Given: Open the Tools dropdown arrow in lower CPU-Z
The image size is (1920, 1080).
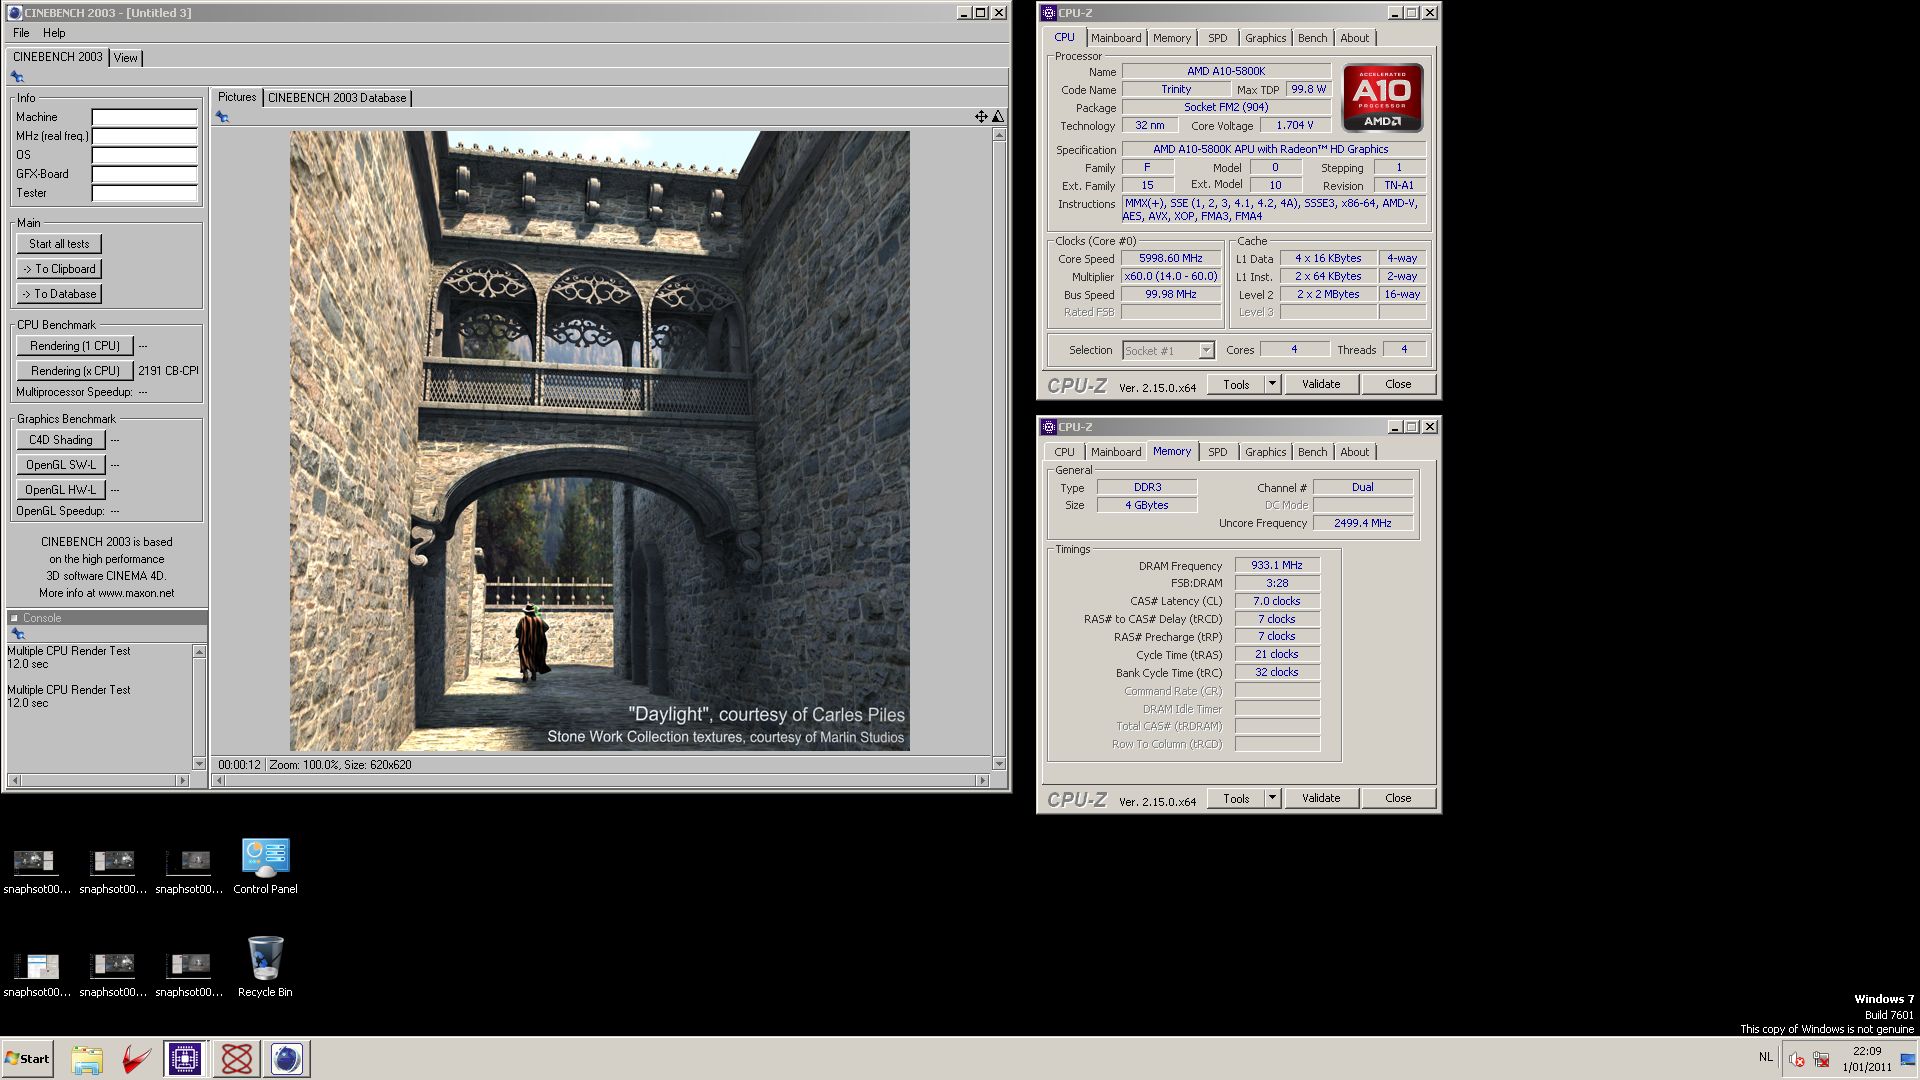Looking at the screenshot, I should click(x=1272, y=798).
